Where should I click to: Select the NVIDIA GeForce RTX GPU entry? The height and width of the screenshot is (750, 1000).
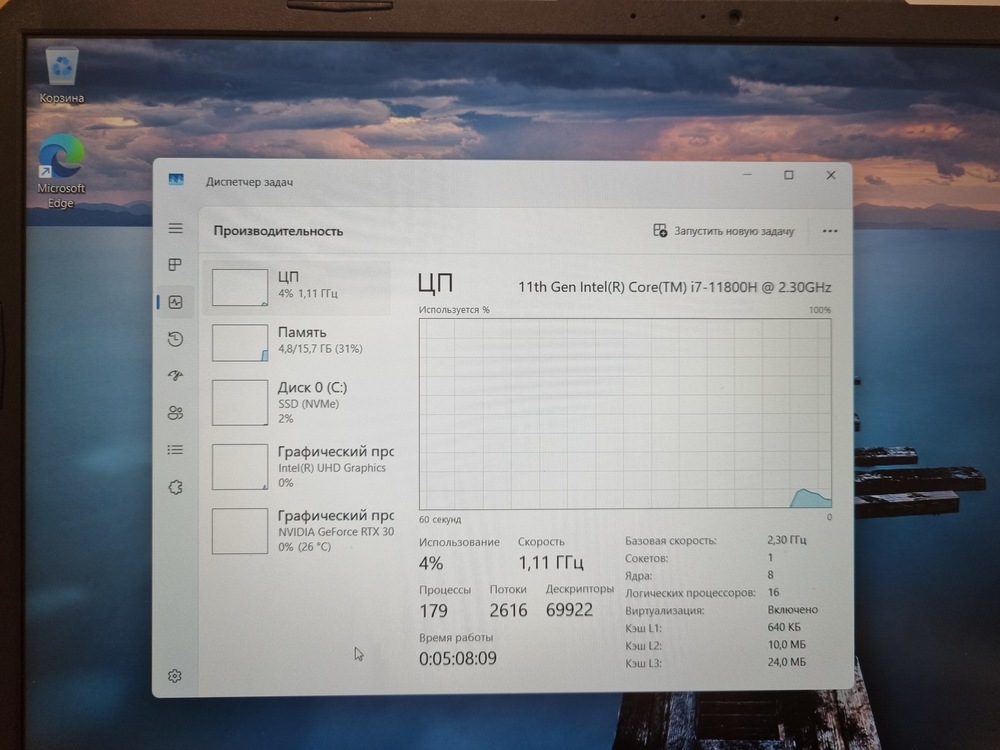tap(297, 531)
